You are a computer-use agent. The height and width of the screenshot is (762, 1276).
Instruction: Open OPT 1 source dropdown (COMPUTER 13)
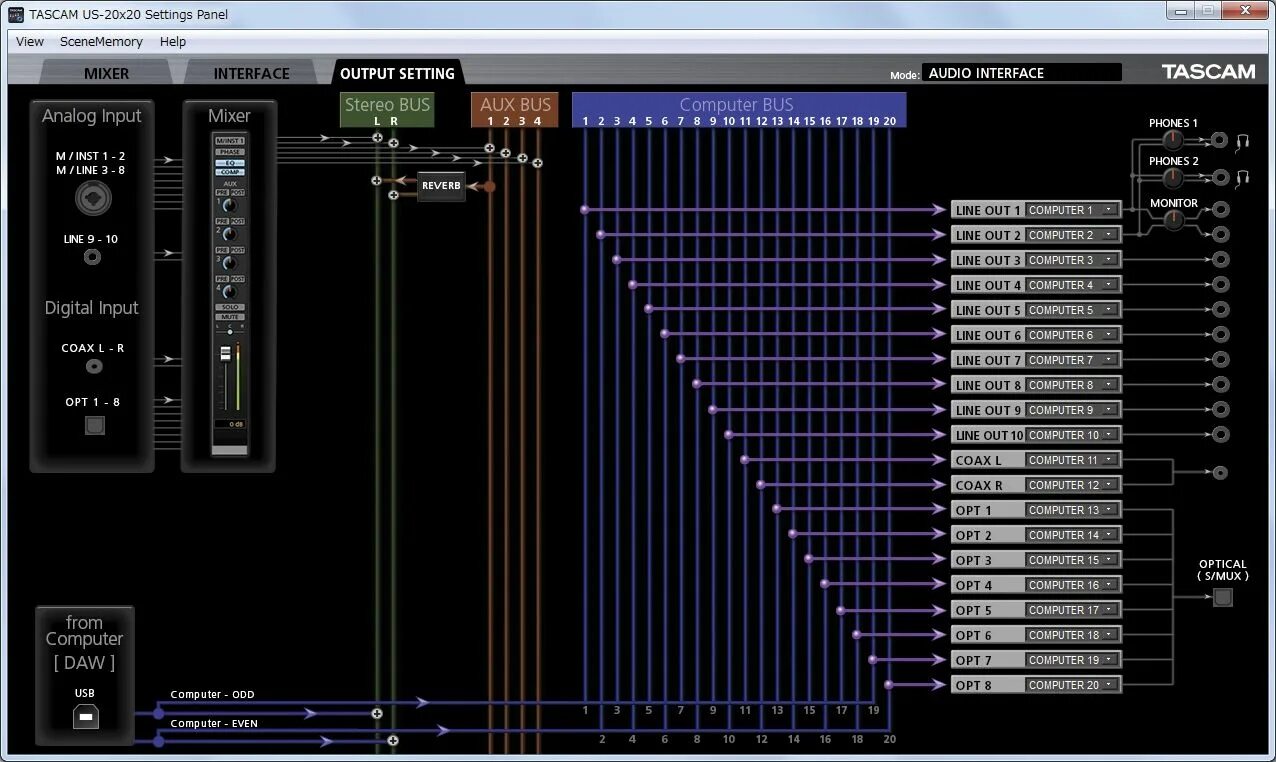tap(1073, 510)
